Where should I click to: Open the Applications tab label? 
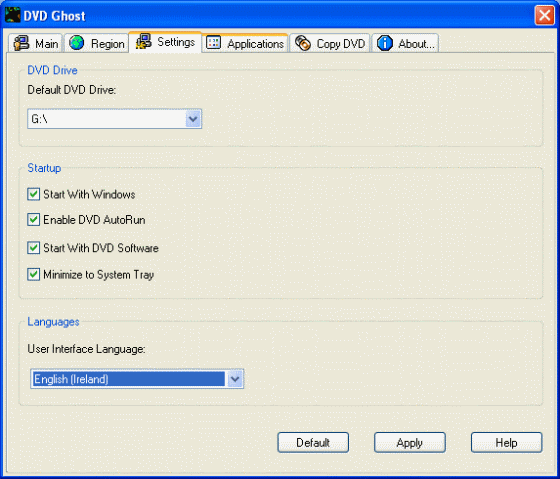point(255,44)
